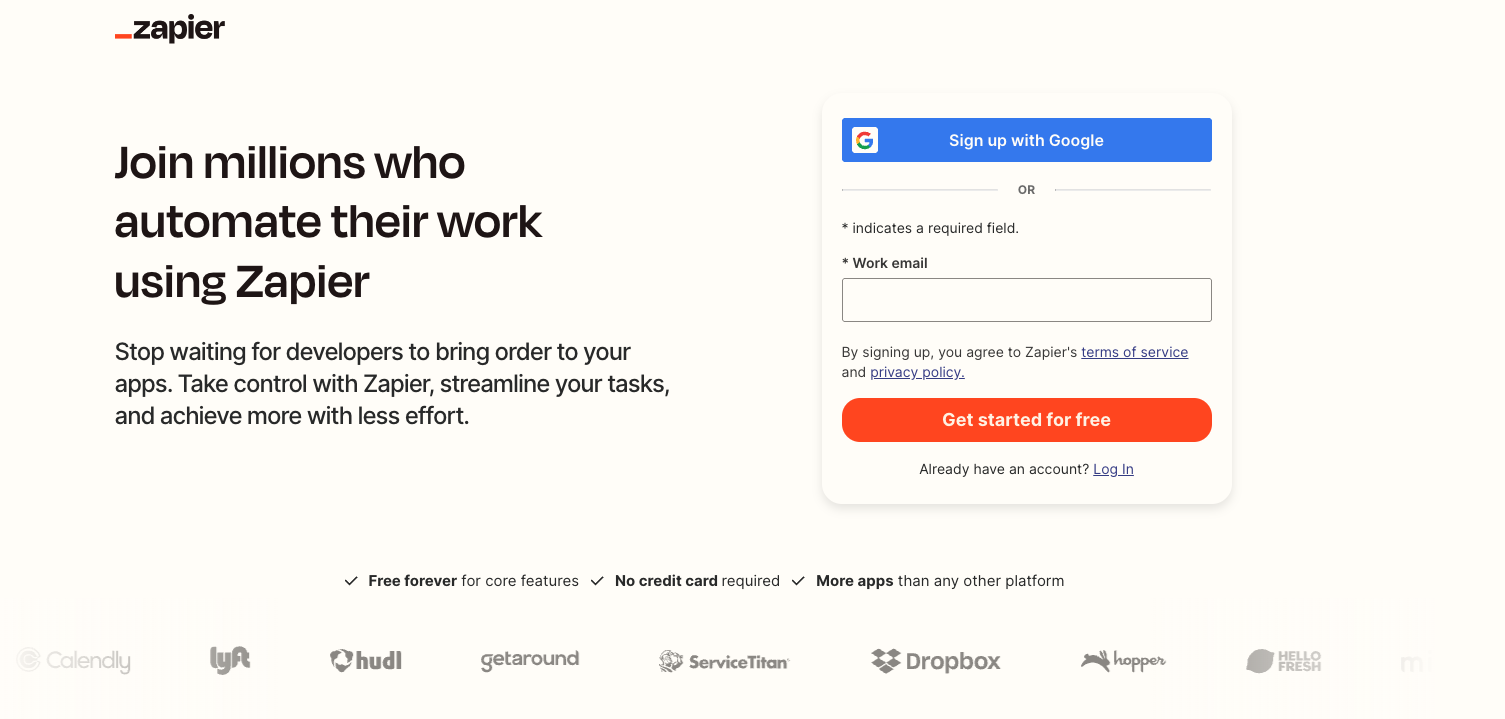Select the hudl logo
1505x719 pixels.
(x=366, y=660)
